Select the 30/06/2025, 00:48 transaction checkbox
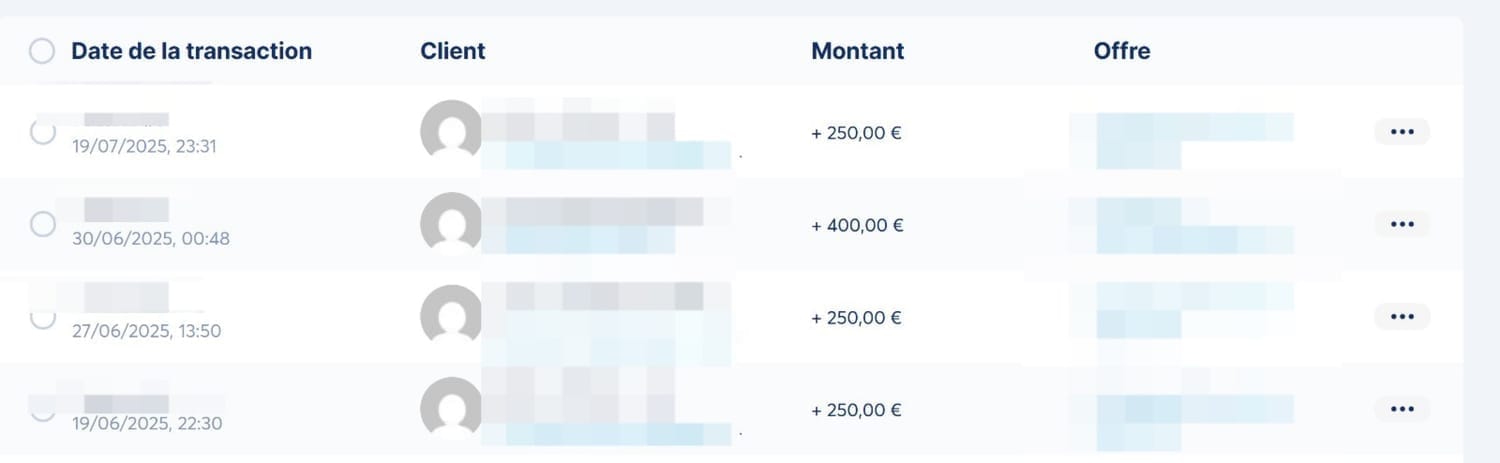1500x463 pixels. tap(42, 224)
